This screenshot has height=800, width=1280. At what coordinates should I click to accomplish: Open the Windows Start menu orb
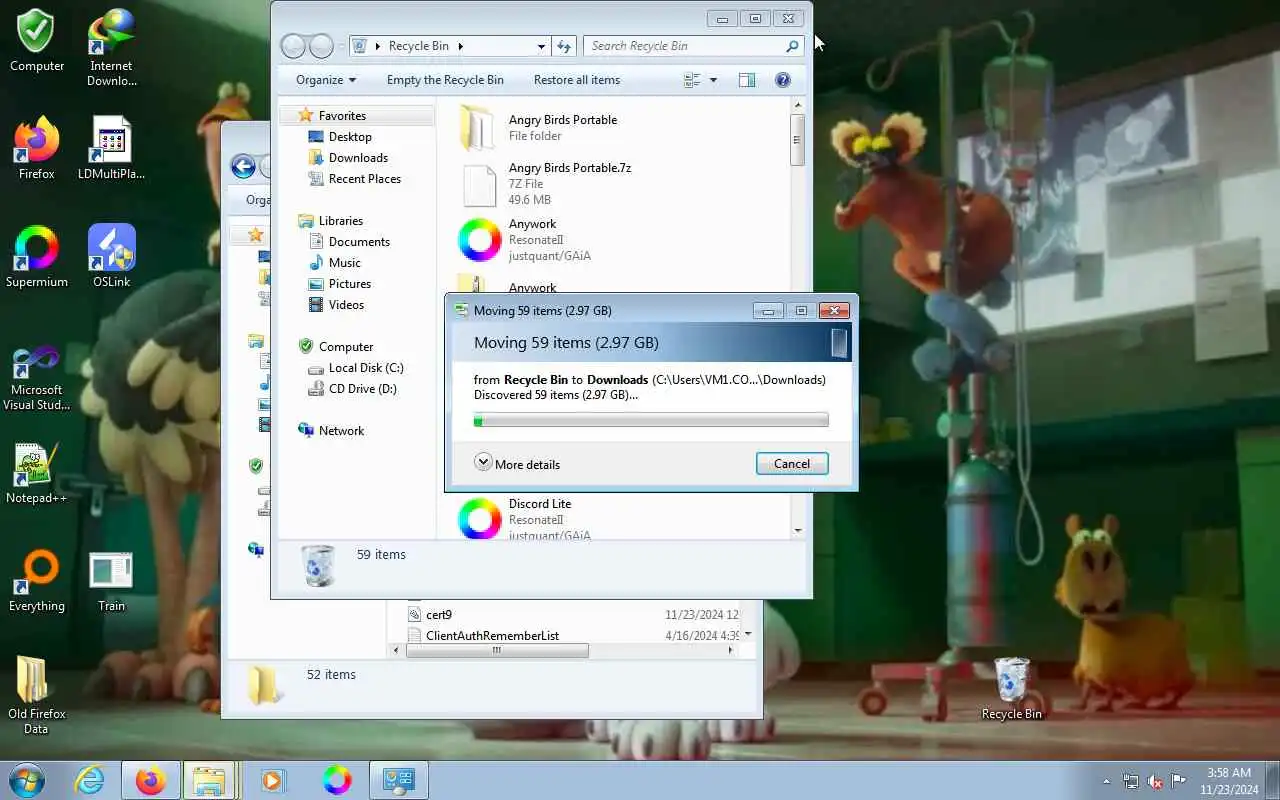click(x=26, y=779)
